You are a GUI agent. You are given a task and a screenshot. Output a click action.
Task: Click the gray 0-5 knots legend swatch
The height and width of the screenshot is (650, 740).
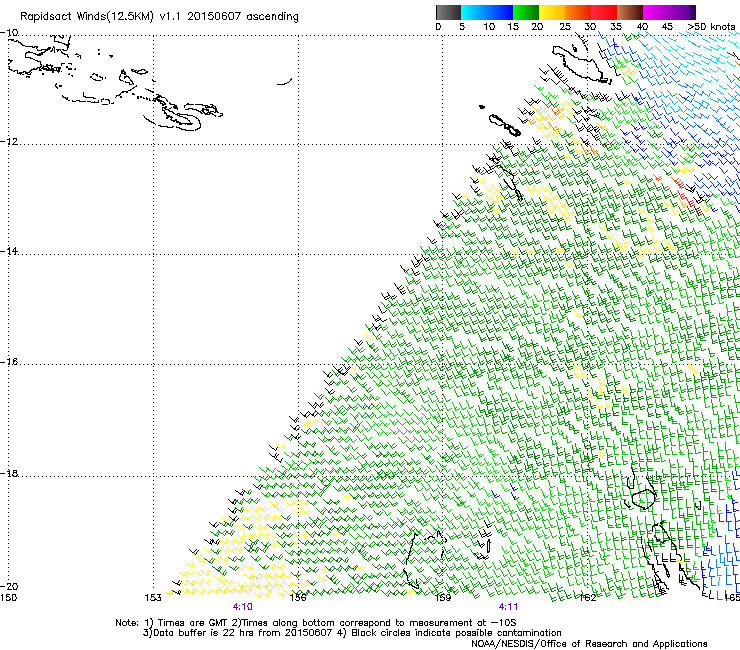(x=448, y=12)
